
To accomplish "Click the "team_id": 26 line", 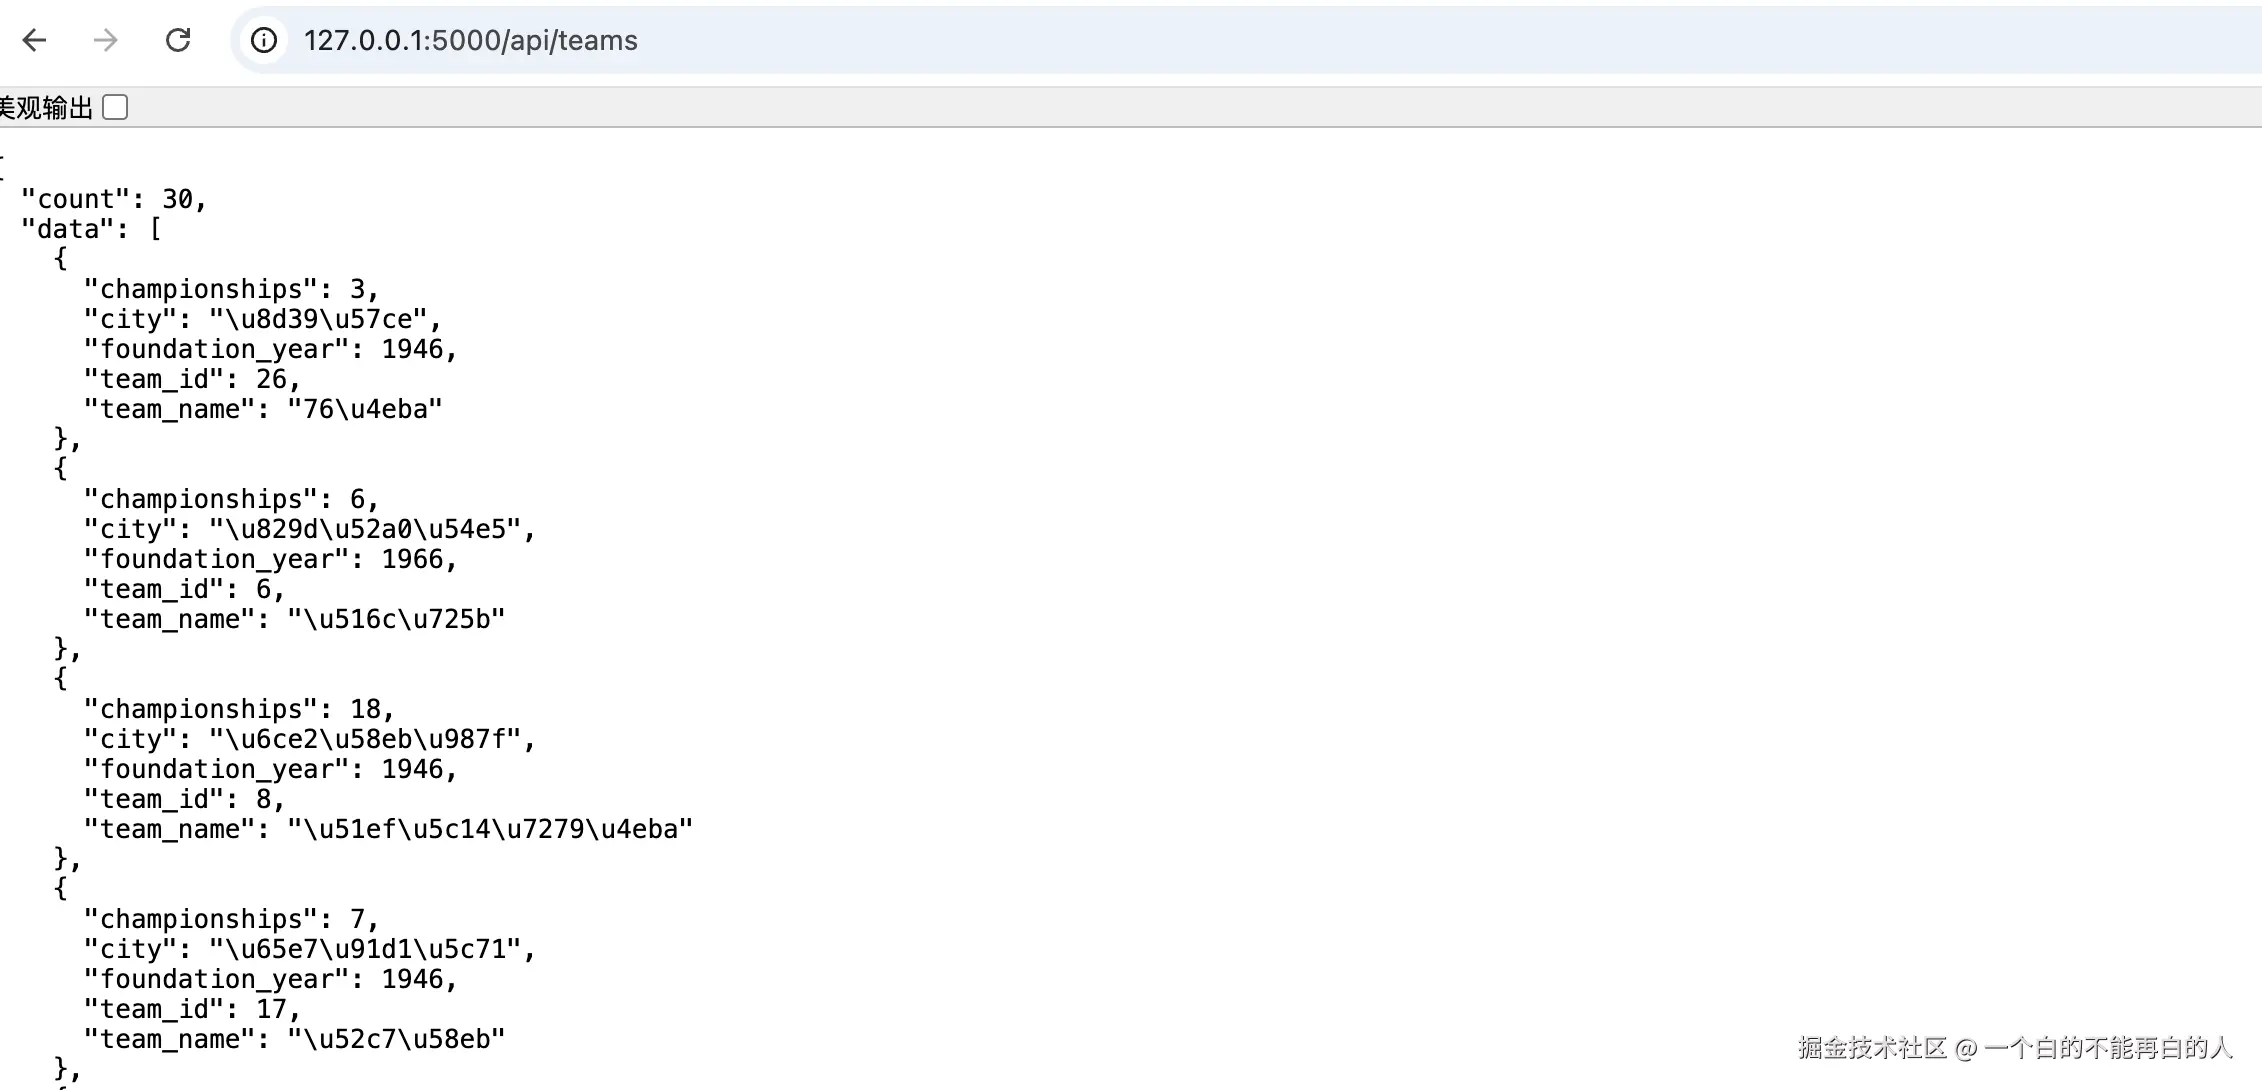I will [x=191, y=379].
